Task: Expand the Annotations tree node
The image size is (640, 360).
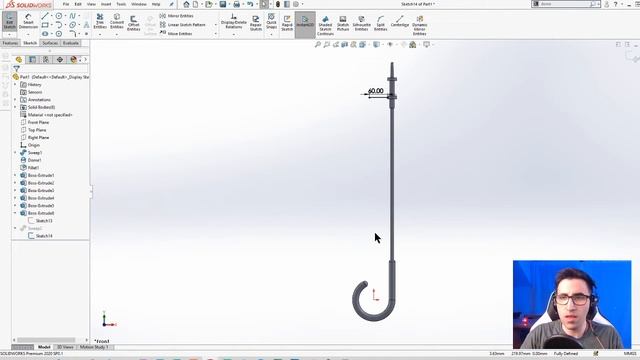Action: tap(16, 100)
